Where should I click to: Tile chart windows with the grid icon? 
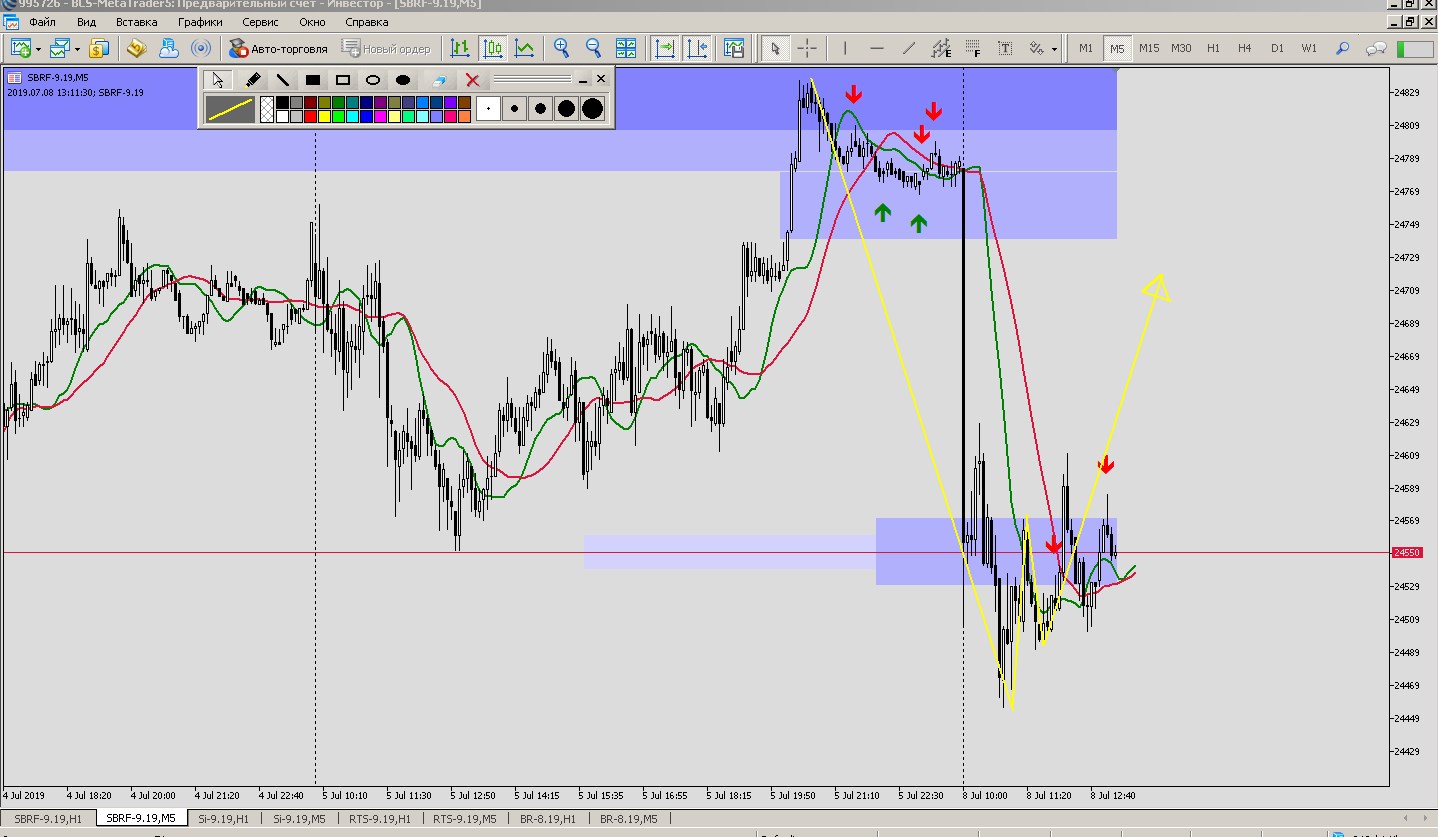click(626, 48)
